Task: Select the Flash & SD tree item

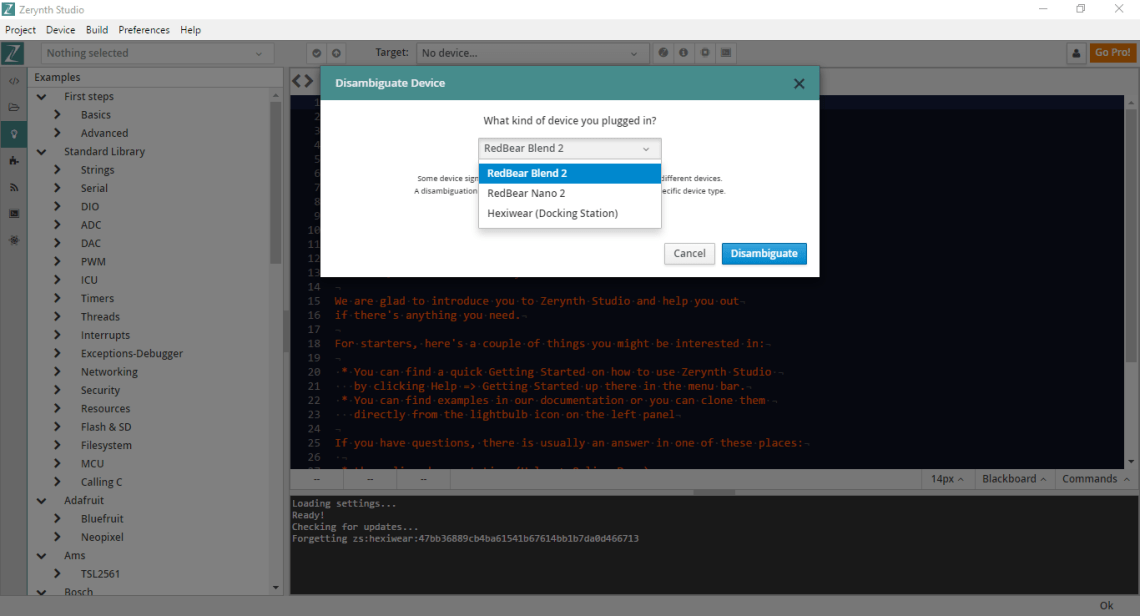Action: 106,427
